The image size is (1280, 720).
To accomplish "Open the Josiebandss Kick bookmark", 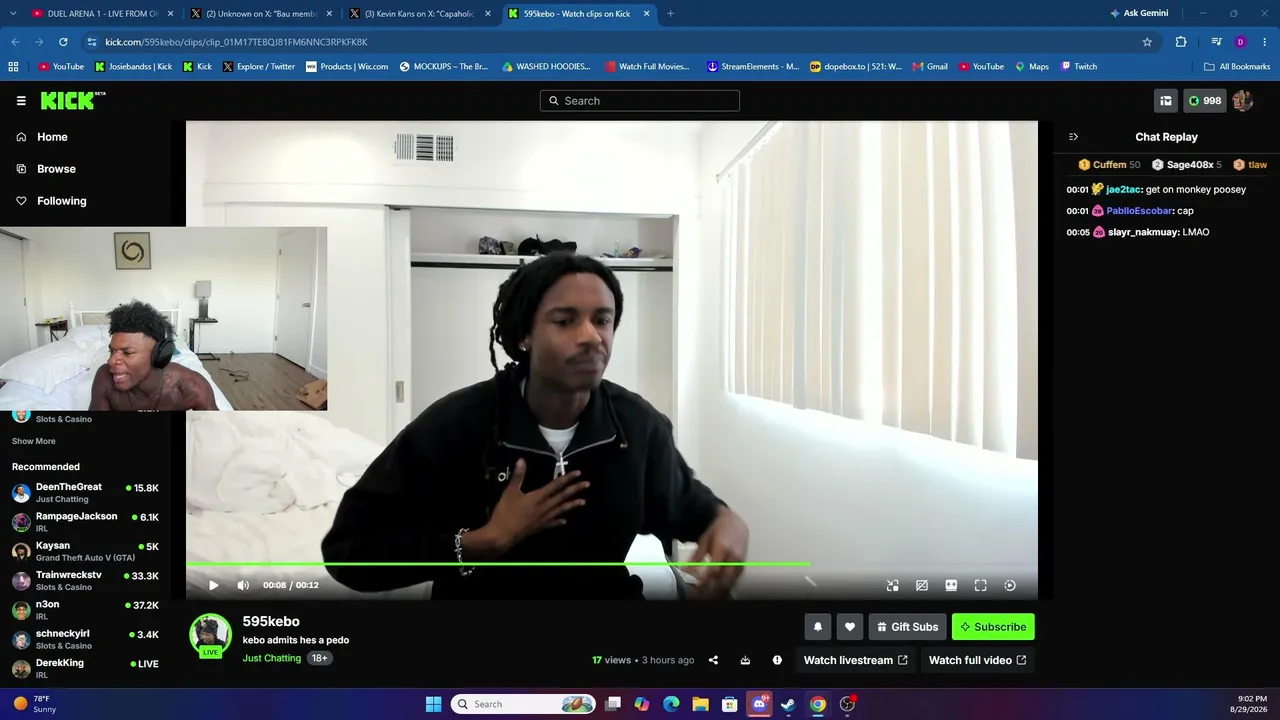I will (134, 67).
